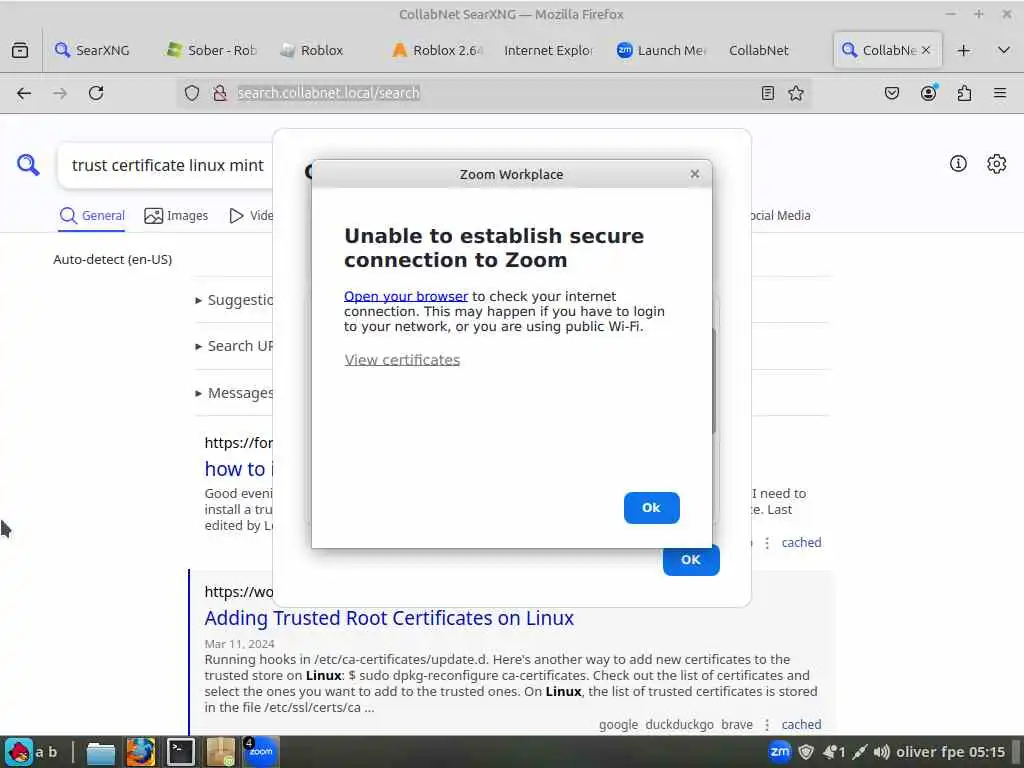Expand the list all tabs chevron
Image resolution: width=1024 pixels, height=768 pixels.
tap(1004, 50)
